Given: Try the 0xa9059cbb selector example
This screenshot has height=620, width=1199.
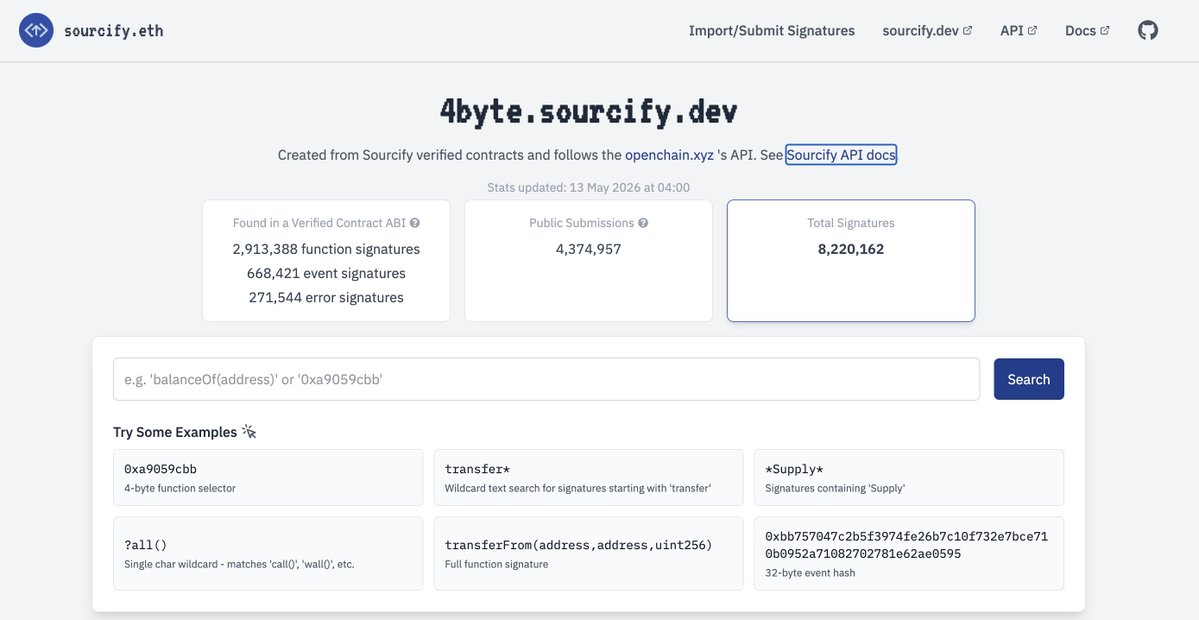Looking at the screenshot, I should pyautogui.click(x=268, y=478).
